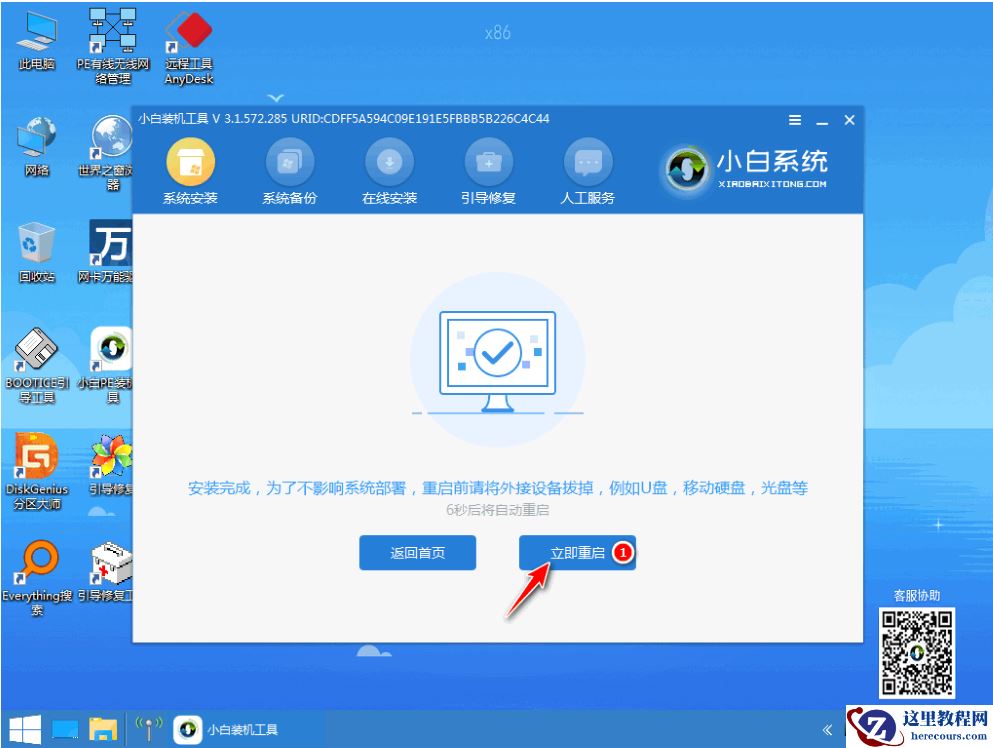Open the hamburger menu of 小白装机工具
This screenshot has height=748, width=993.
795,119
